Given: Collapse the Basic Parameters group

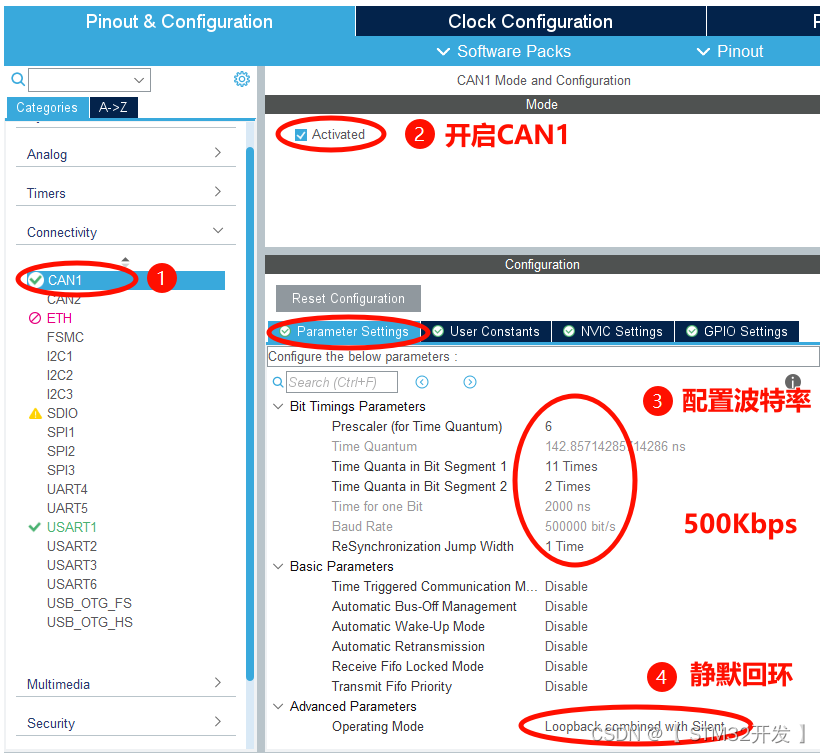Looking at the screenshot, I should (x=278, y=566).
